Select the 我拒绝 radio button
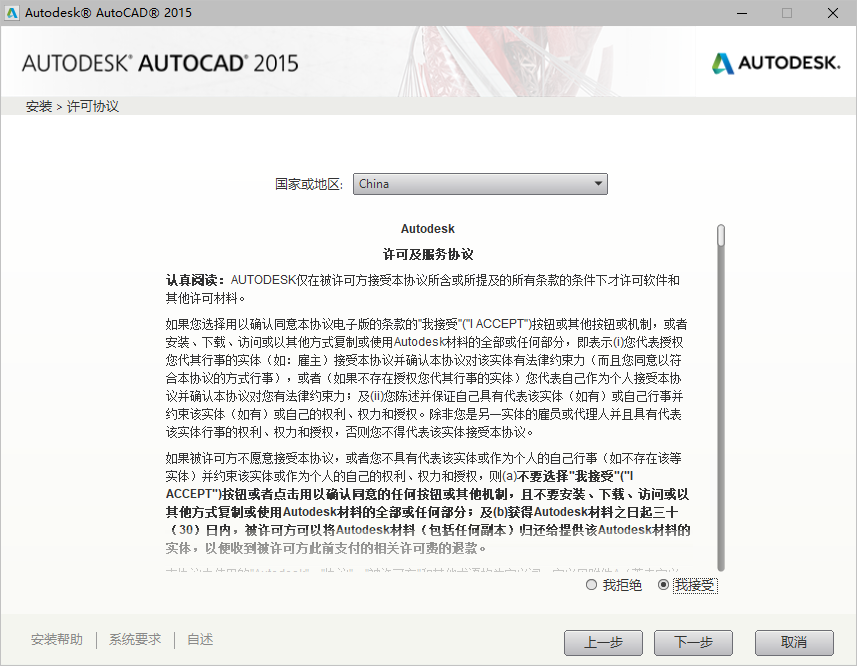 (591, 585)
